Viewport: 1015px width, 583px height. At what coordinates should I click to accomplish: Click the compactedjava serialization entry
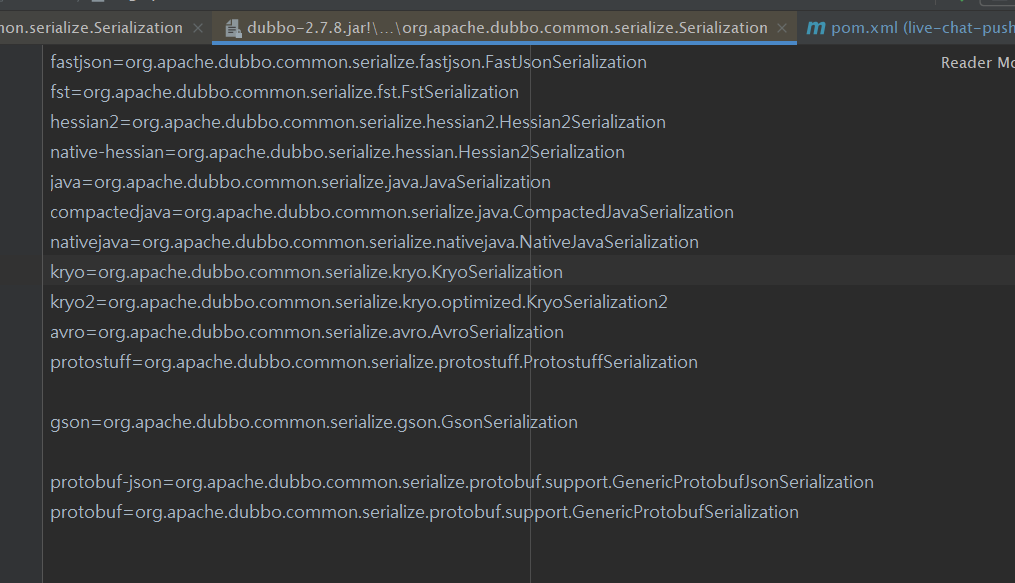point(392,212)
